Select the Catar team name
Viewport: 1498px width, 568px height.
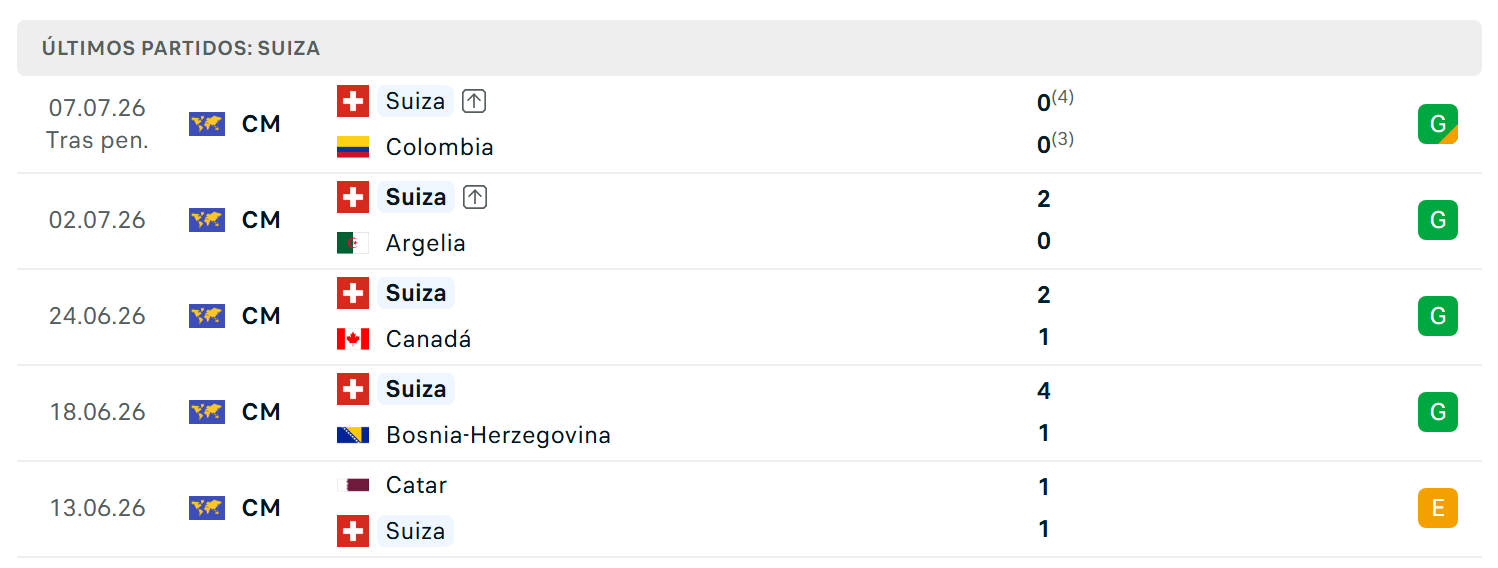click(x=416, y=485)
